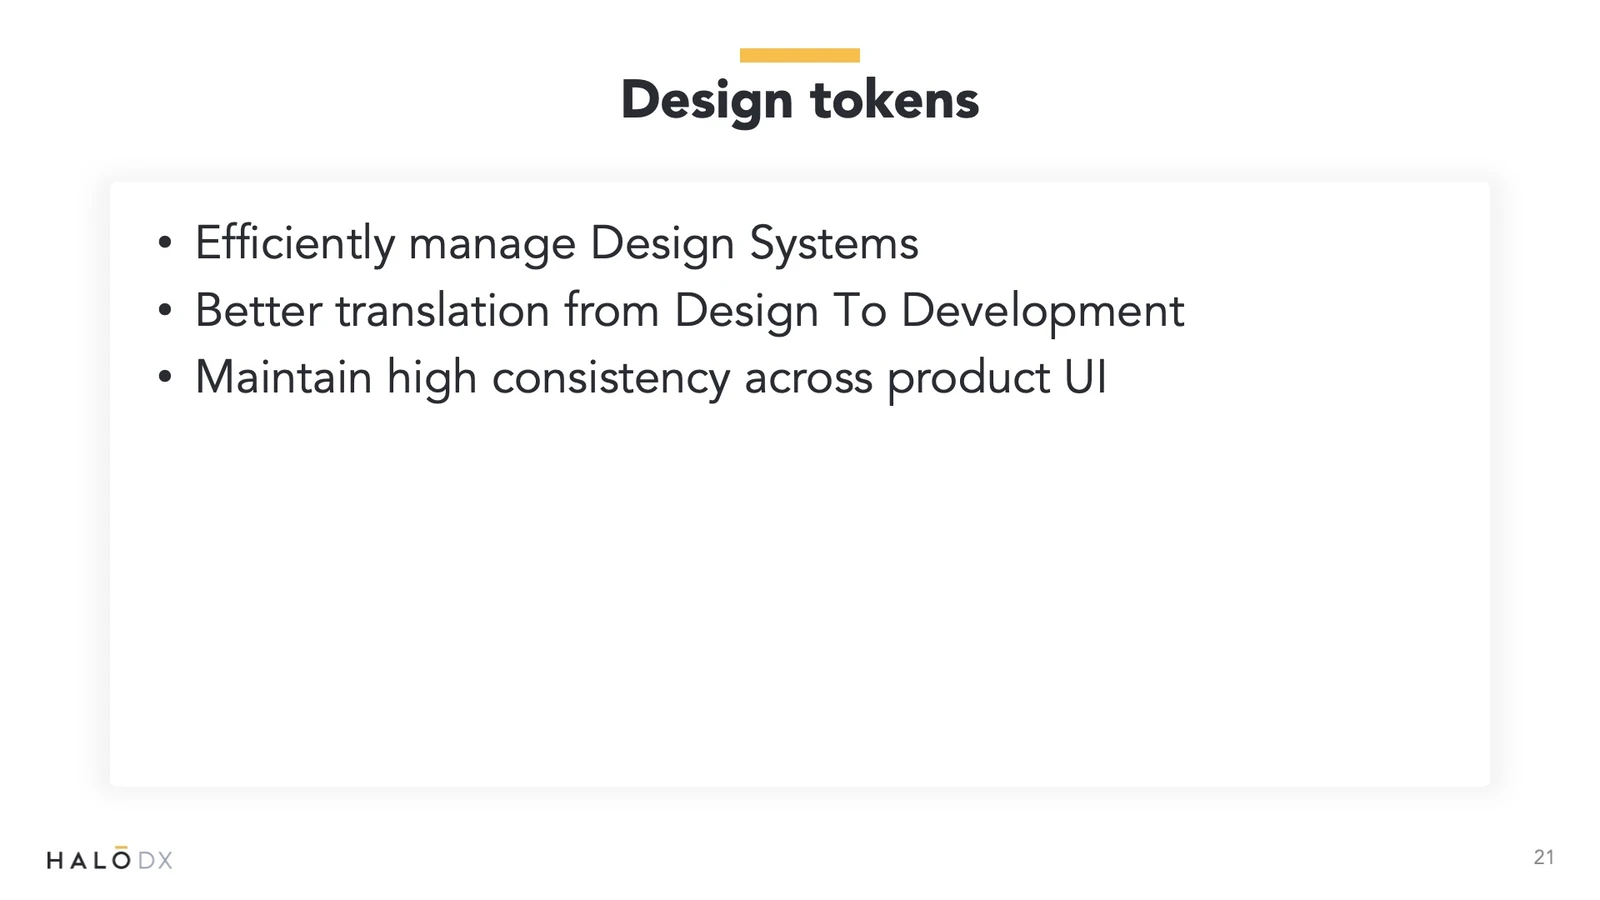Click the bullet dot before "Better translation"
The width and height of the screenshot is (1600, 900).
click(165, 310)
